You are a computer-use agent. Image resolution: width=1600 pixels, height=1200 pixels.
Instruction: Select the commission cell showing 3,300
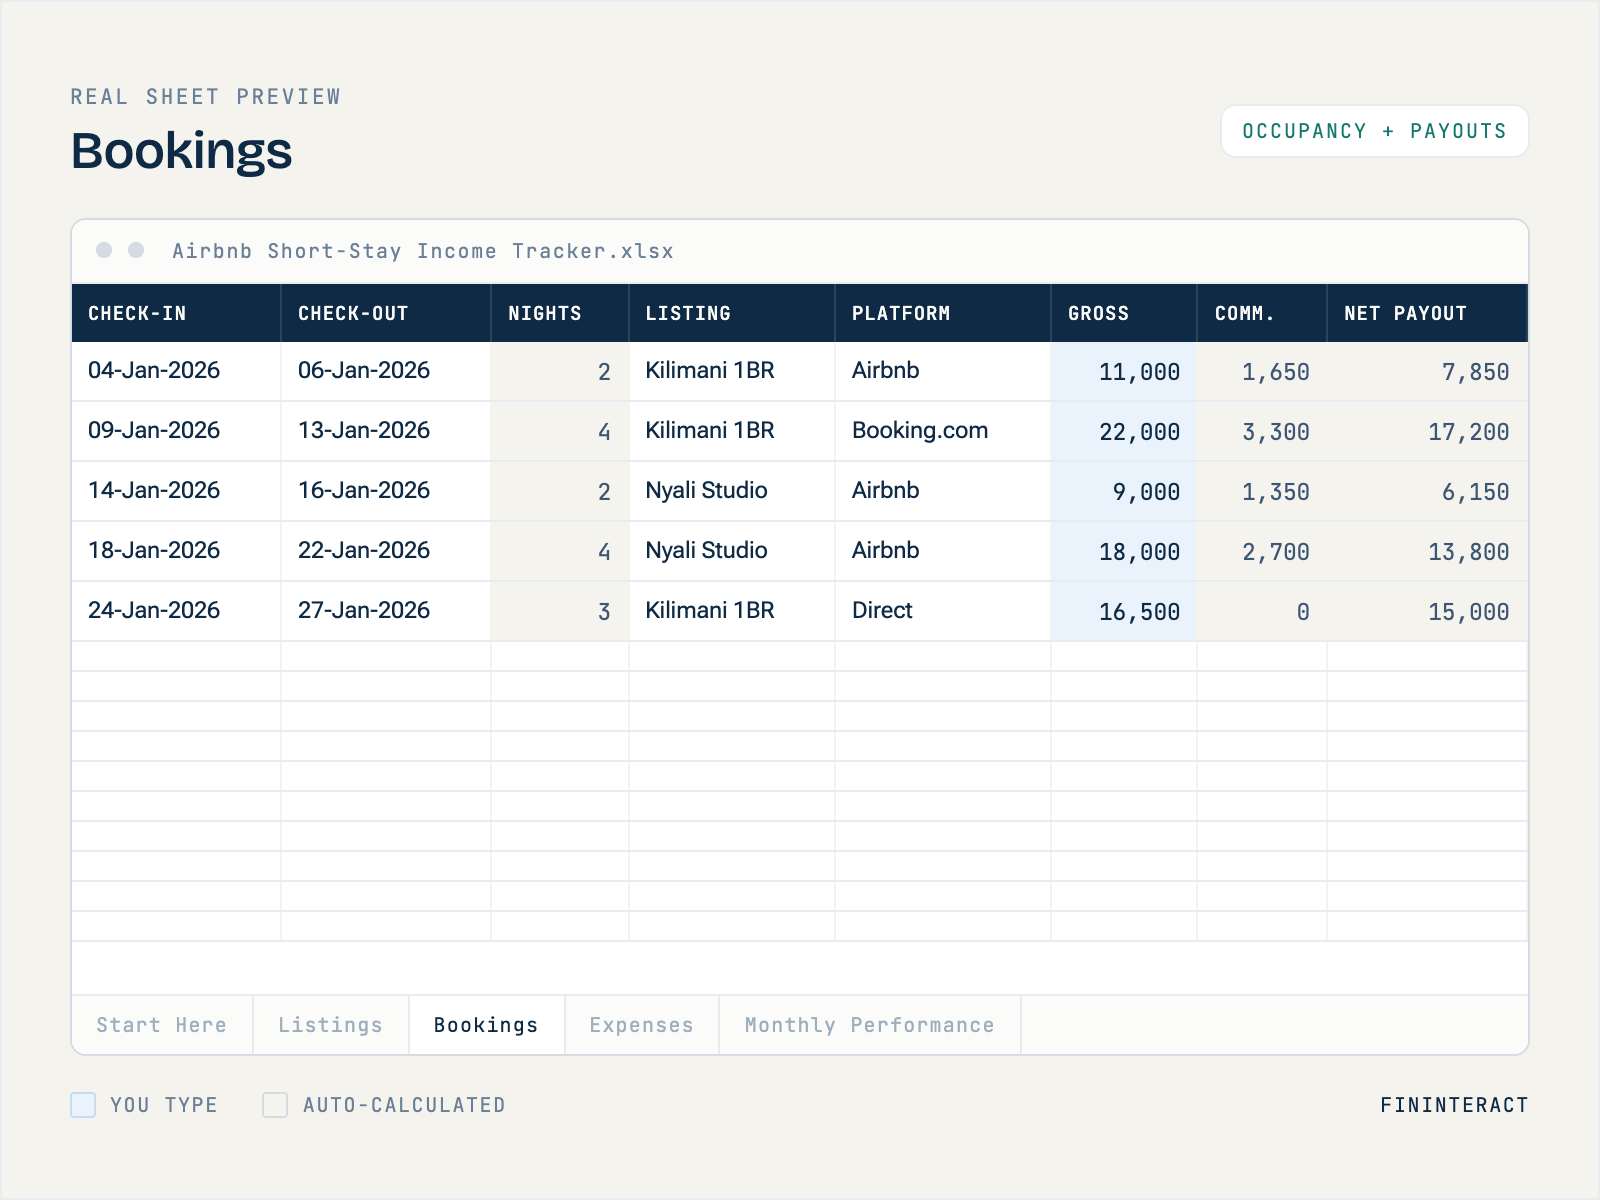[1262, 431]
